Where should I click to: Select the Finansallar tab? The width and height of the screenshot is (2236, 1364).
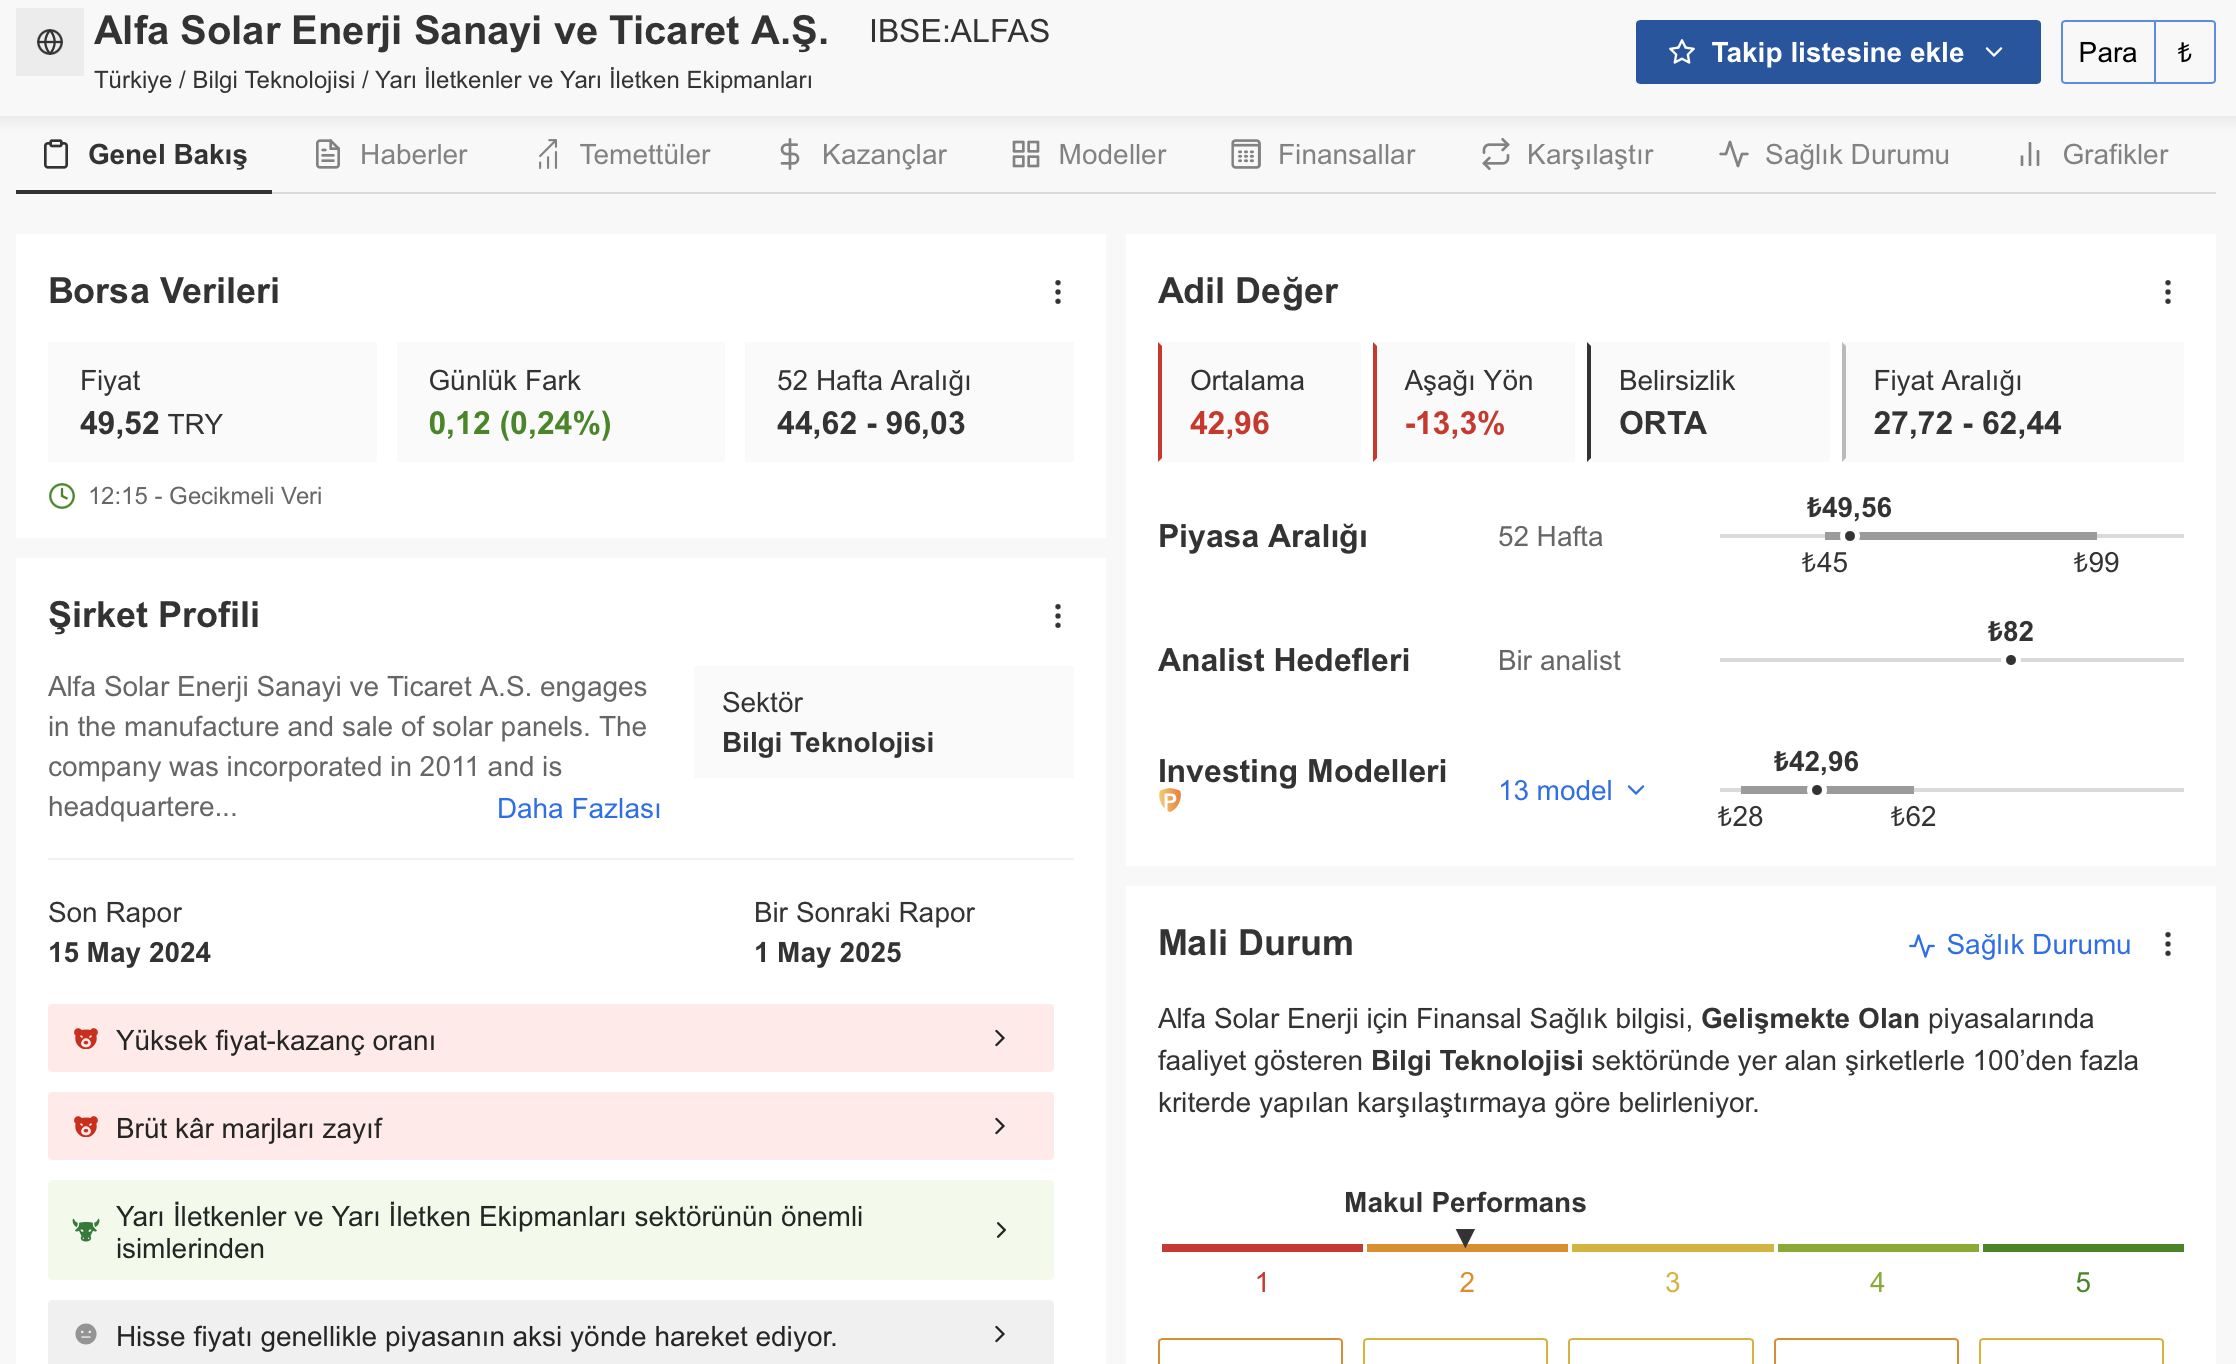[x=1323, y=154]
